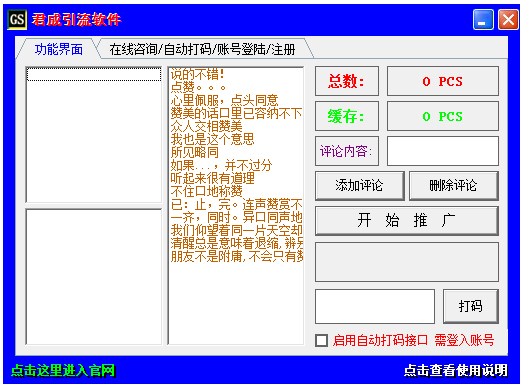
Task: Click the lower-left empty list box
Action: click(94, 277)
